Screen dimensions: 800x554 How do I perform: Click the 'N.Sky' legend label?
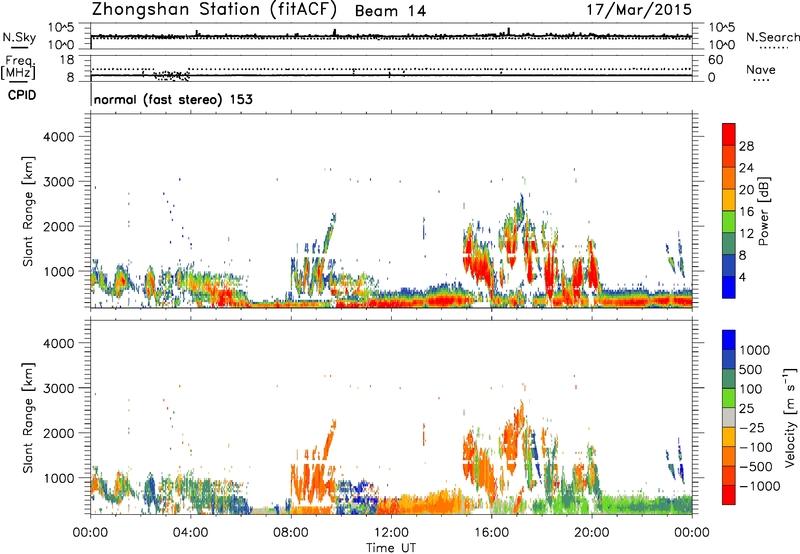(x=19, y=37)
